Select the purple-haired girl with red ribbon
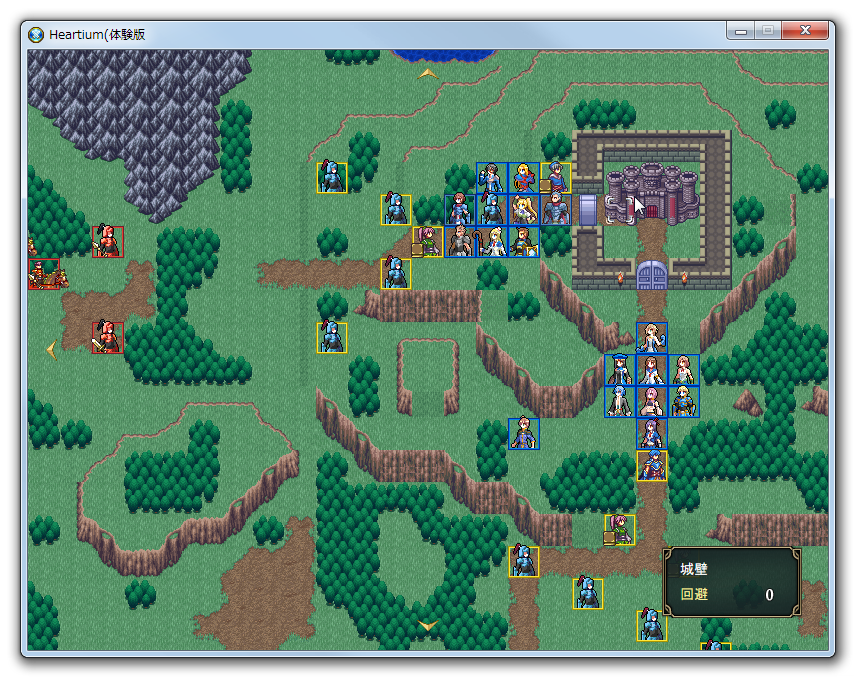This screenshot has height=678, width=856. pos(652,433)
